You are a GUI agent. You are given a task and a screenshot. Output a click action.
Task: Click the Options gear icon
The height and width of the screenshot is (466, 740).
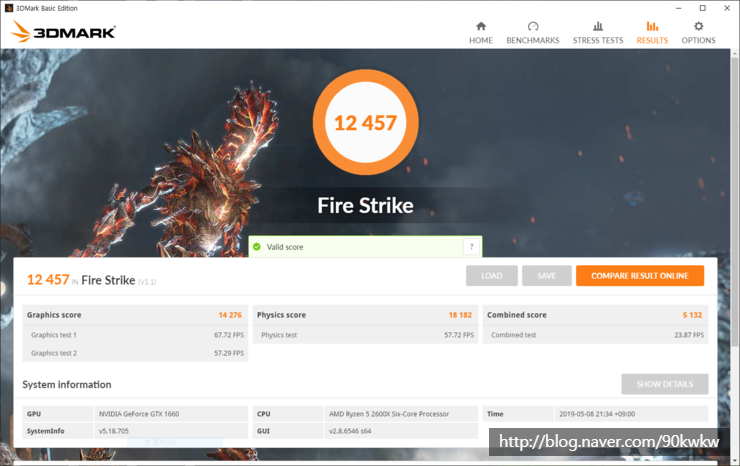tap(698, 26)
